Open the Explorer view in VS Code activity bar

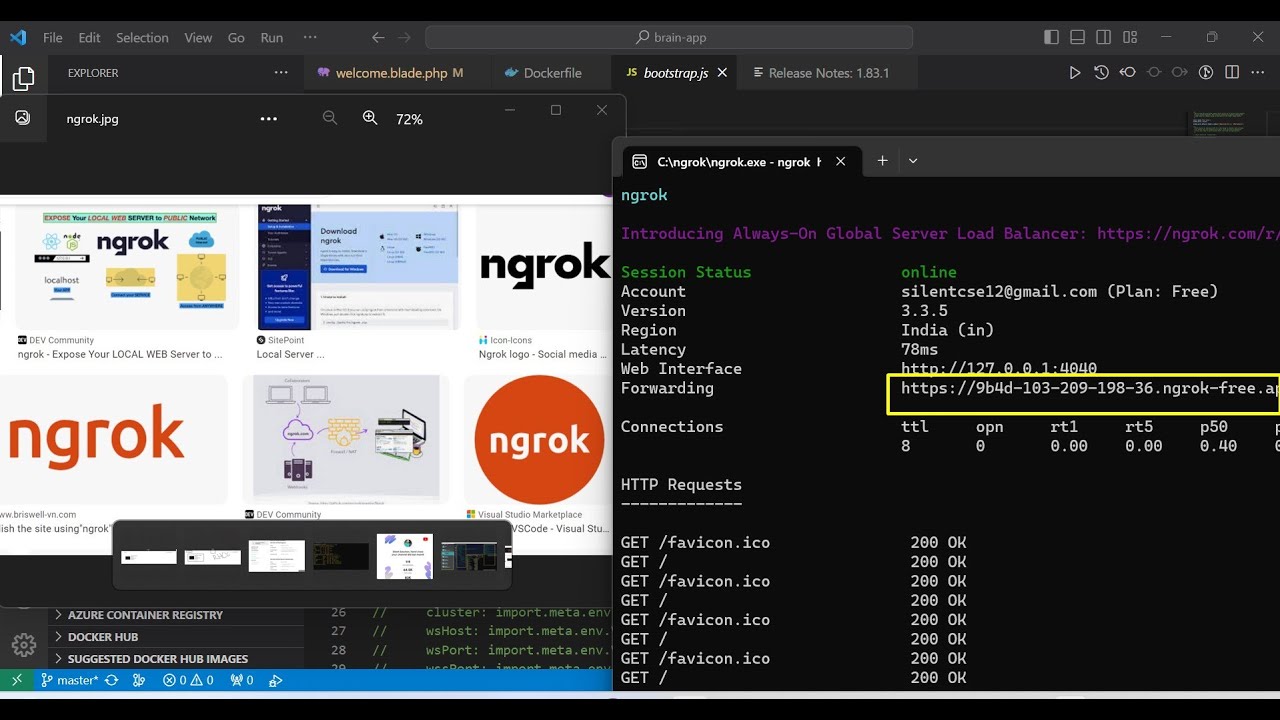(23, 78)
